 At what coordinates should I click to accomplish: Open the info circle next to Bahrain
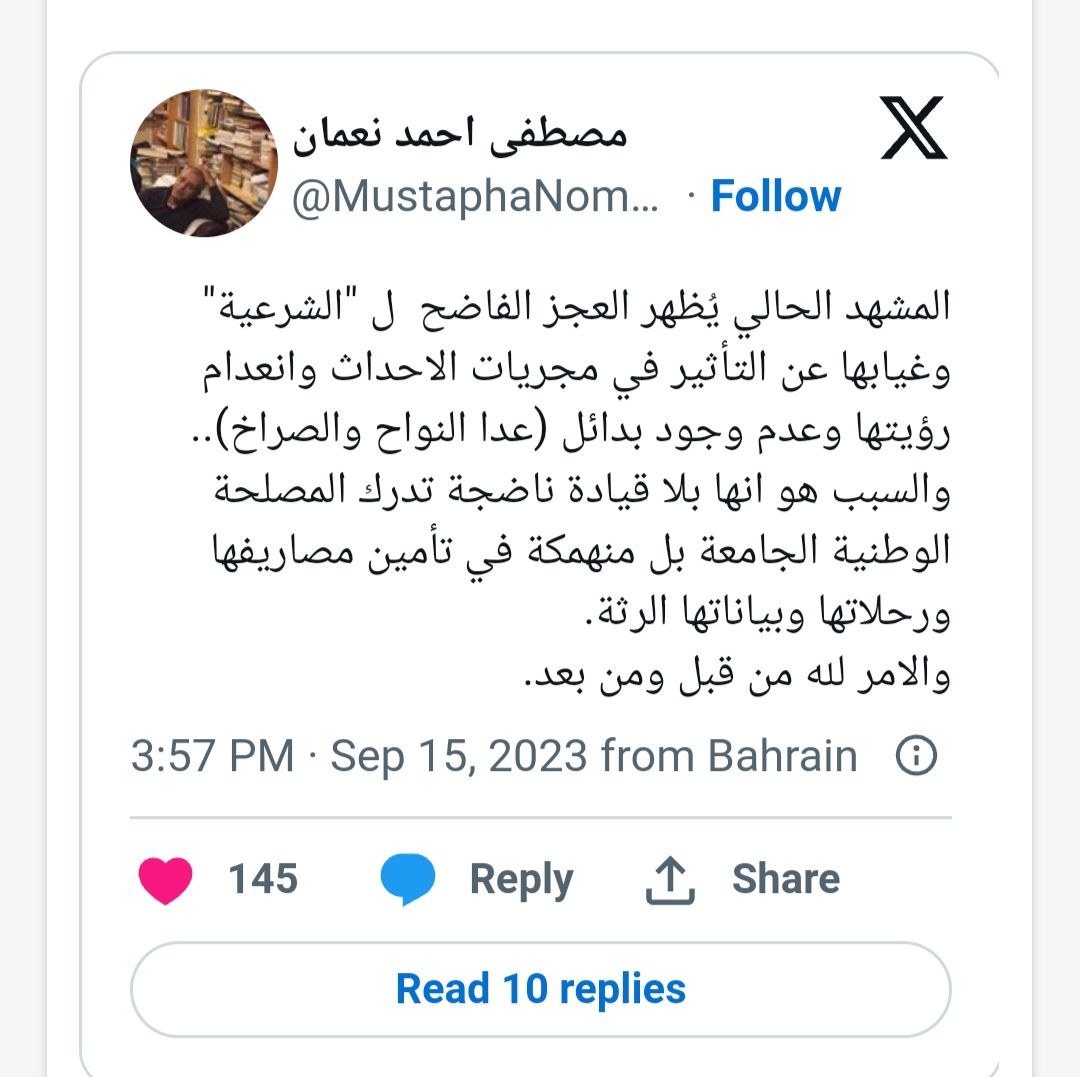[916, 755]
